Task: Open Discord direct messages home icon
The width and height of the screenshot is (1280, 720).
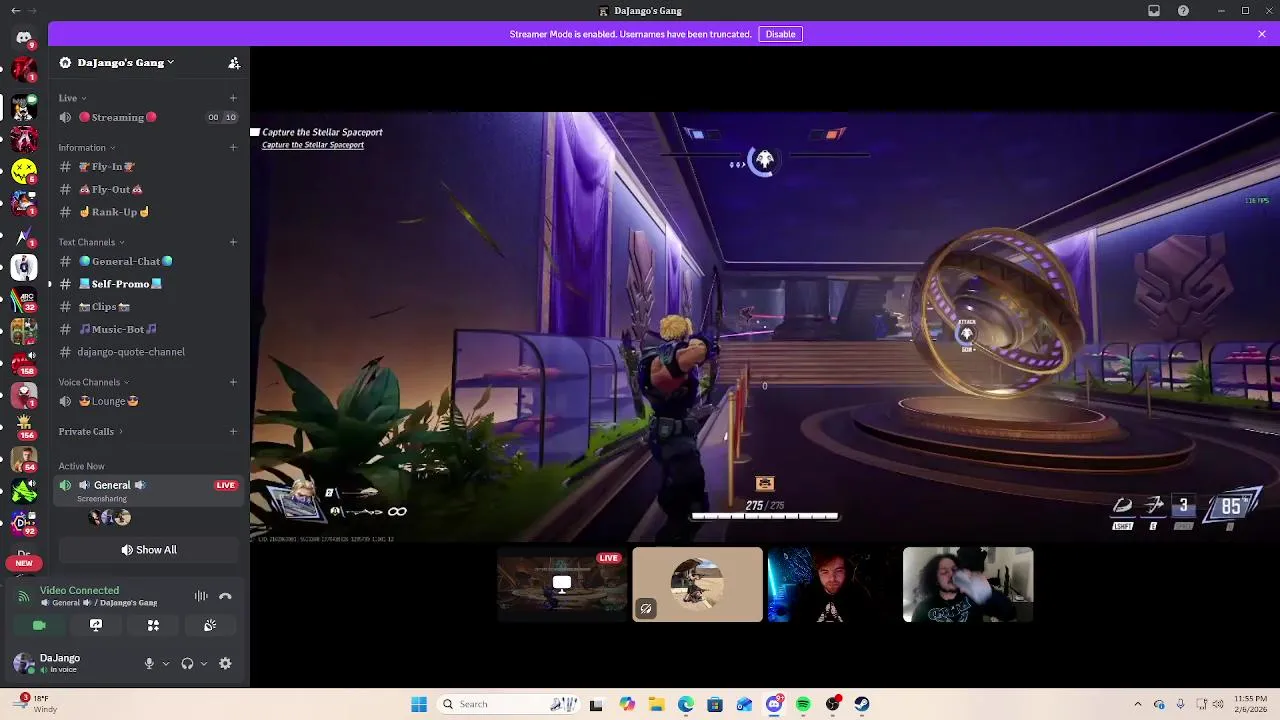Action: click(x=24, y=38)
